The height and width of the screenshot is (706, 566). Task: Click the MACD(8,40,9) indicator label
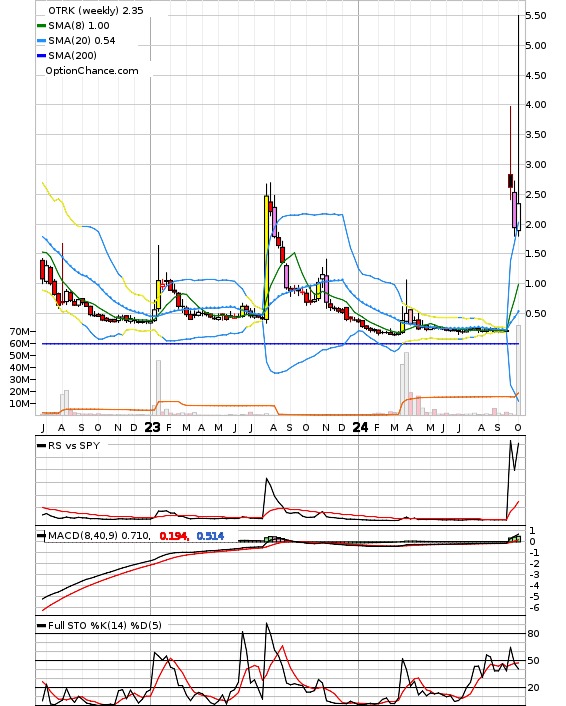[99, 536]
